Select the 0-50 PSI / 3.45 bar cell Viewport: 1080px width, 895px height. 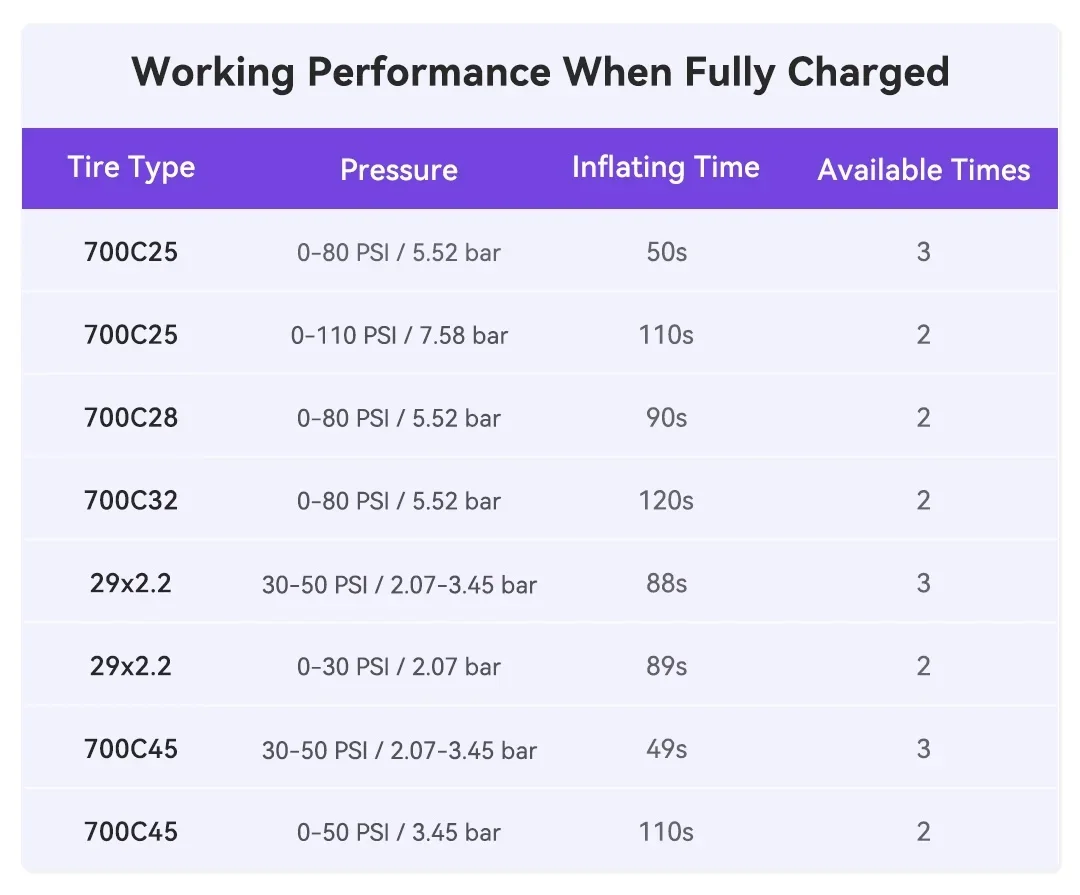(x=399, y=832)
